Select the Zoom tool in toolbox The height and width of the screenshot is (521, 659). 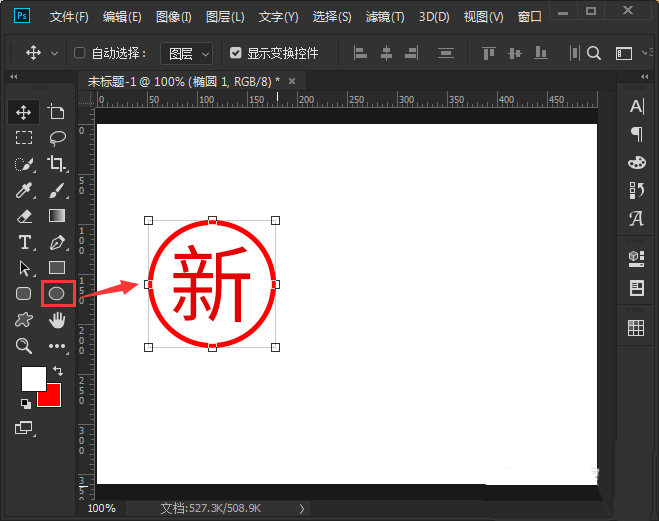pos(24,346)
